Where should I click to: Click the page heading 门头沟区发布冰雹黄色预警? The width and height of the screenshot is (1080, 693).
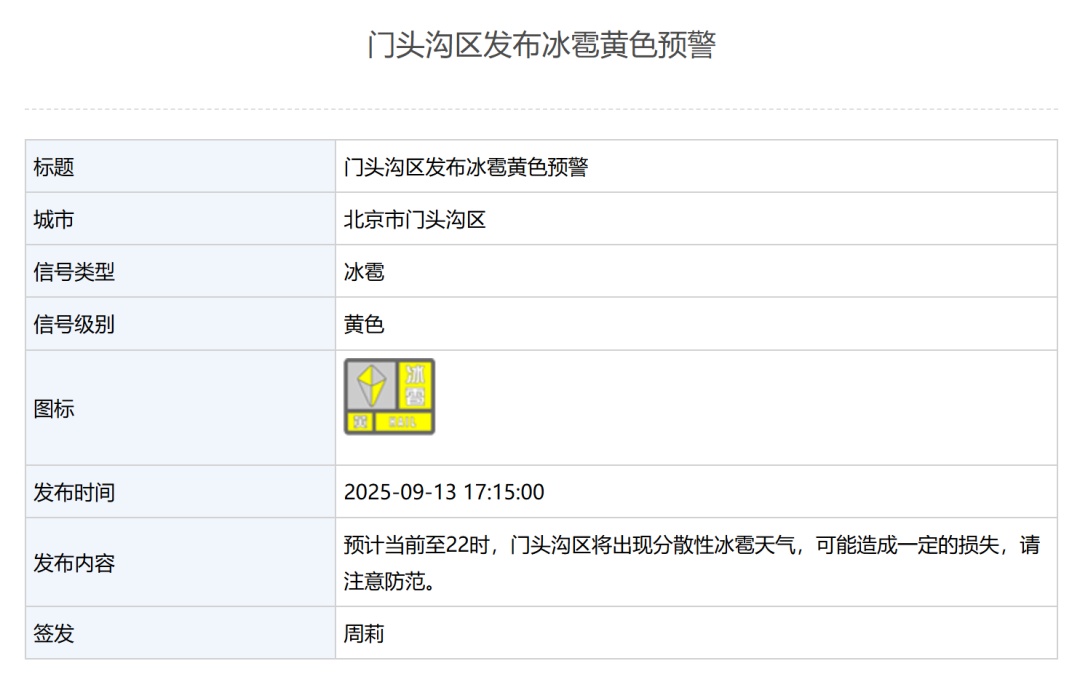pos(541,45)
